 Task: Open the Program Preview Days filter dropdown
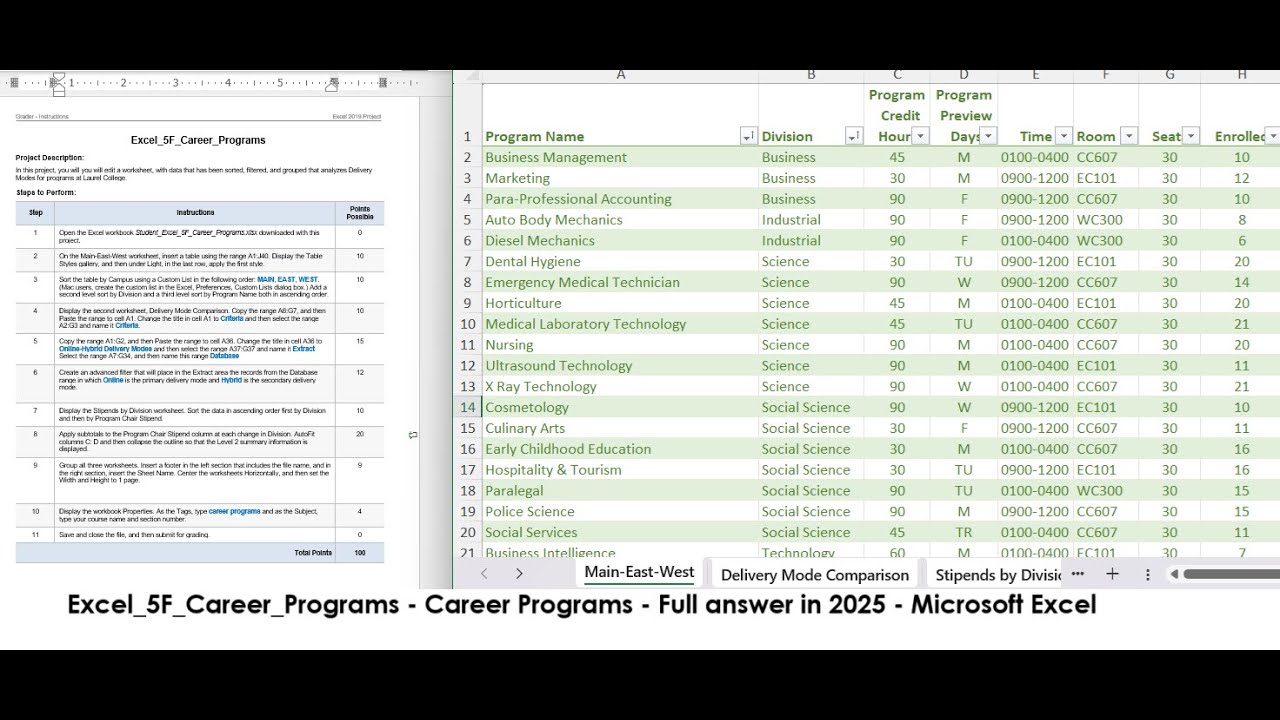(x=988, y=136)
